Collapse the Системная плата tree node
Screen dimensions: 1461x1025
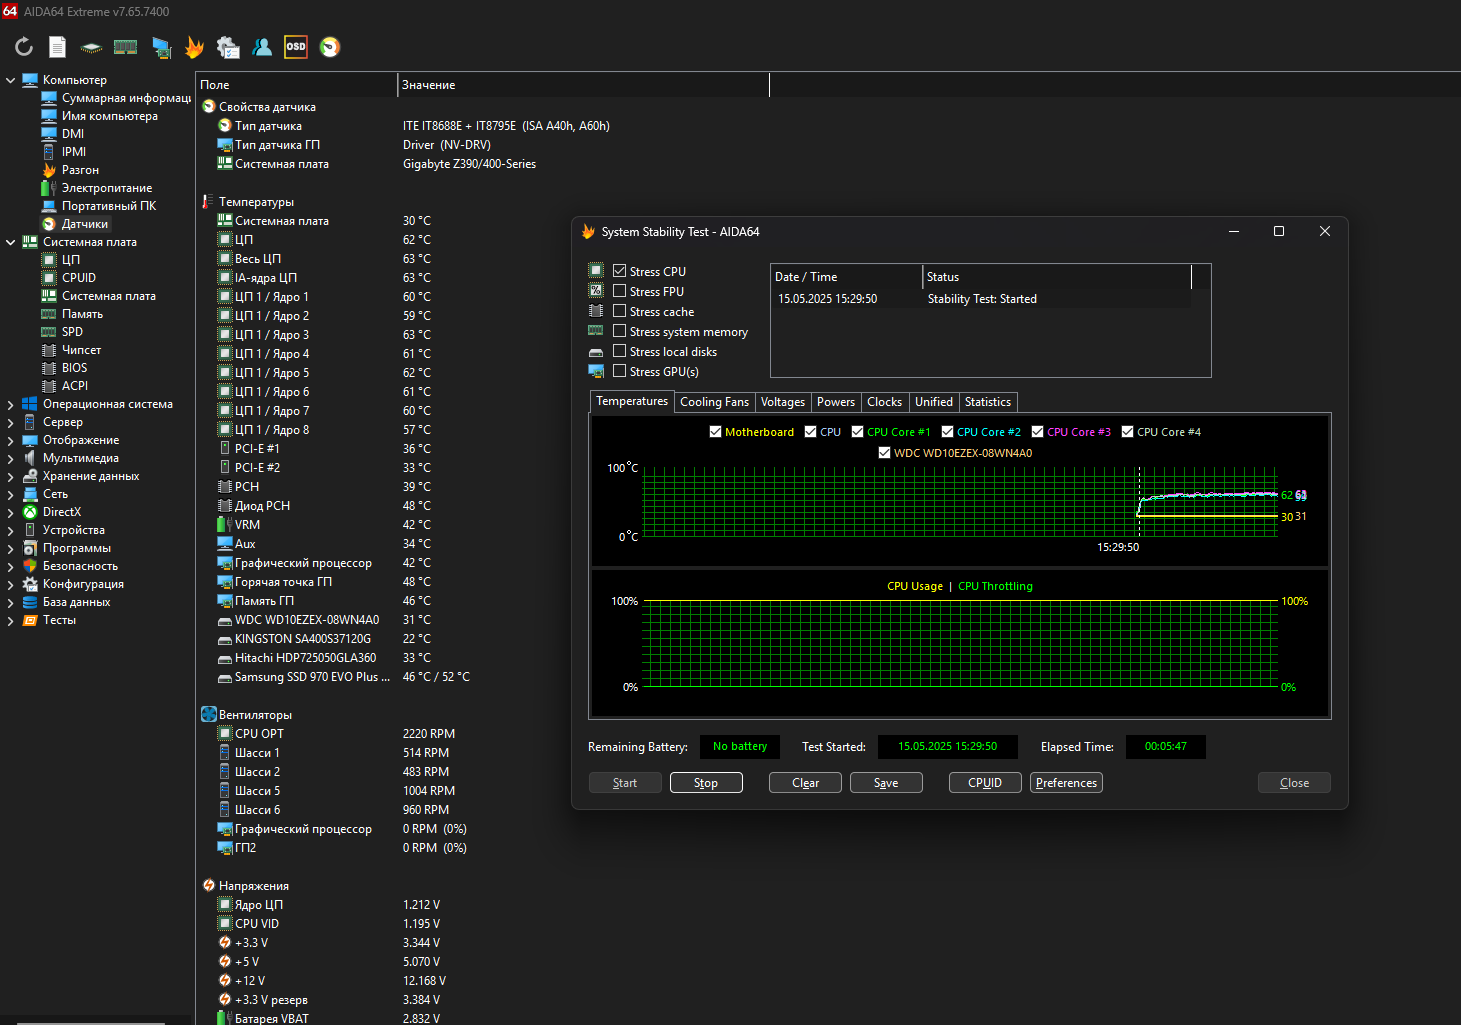click(10, 242)
